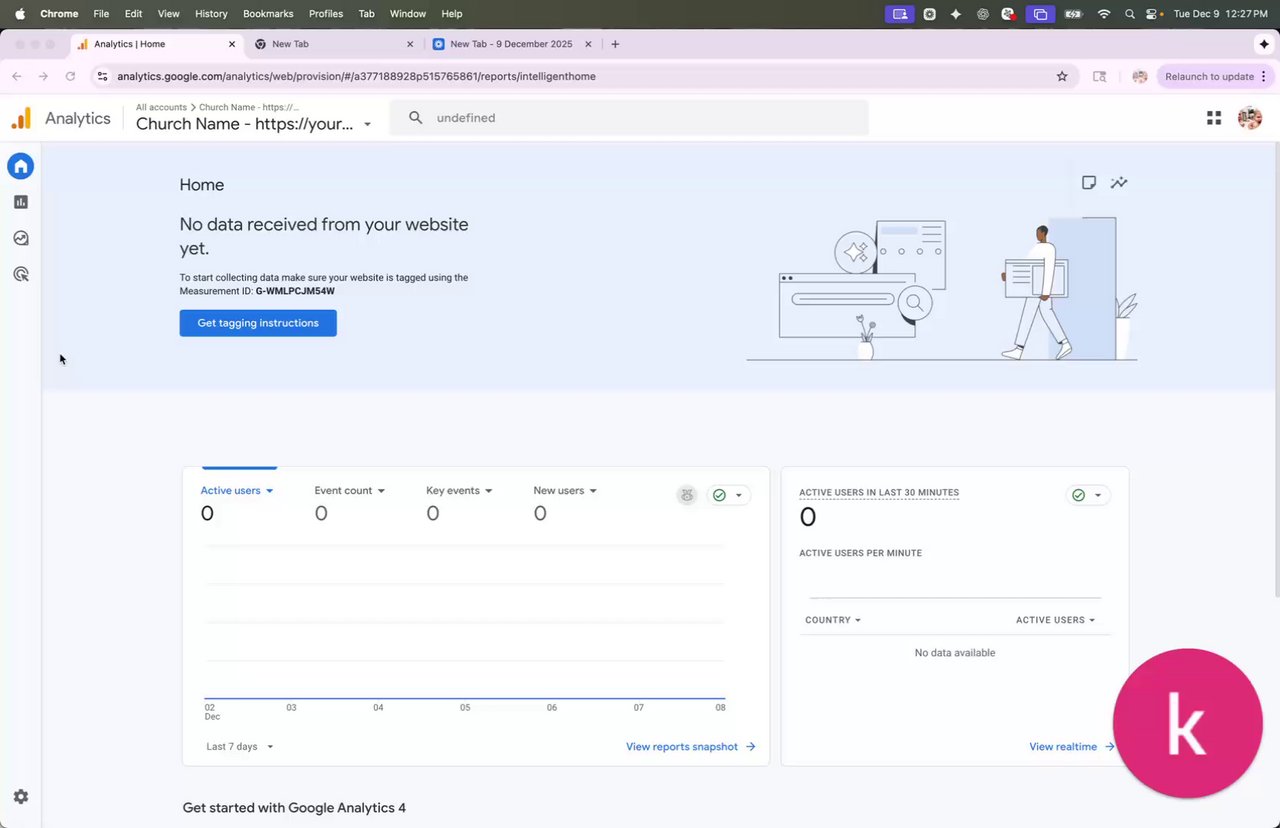1280x828 pixels.
Task: Open the Last 7 days date range dropdown
Action: (240, 747)
